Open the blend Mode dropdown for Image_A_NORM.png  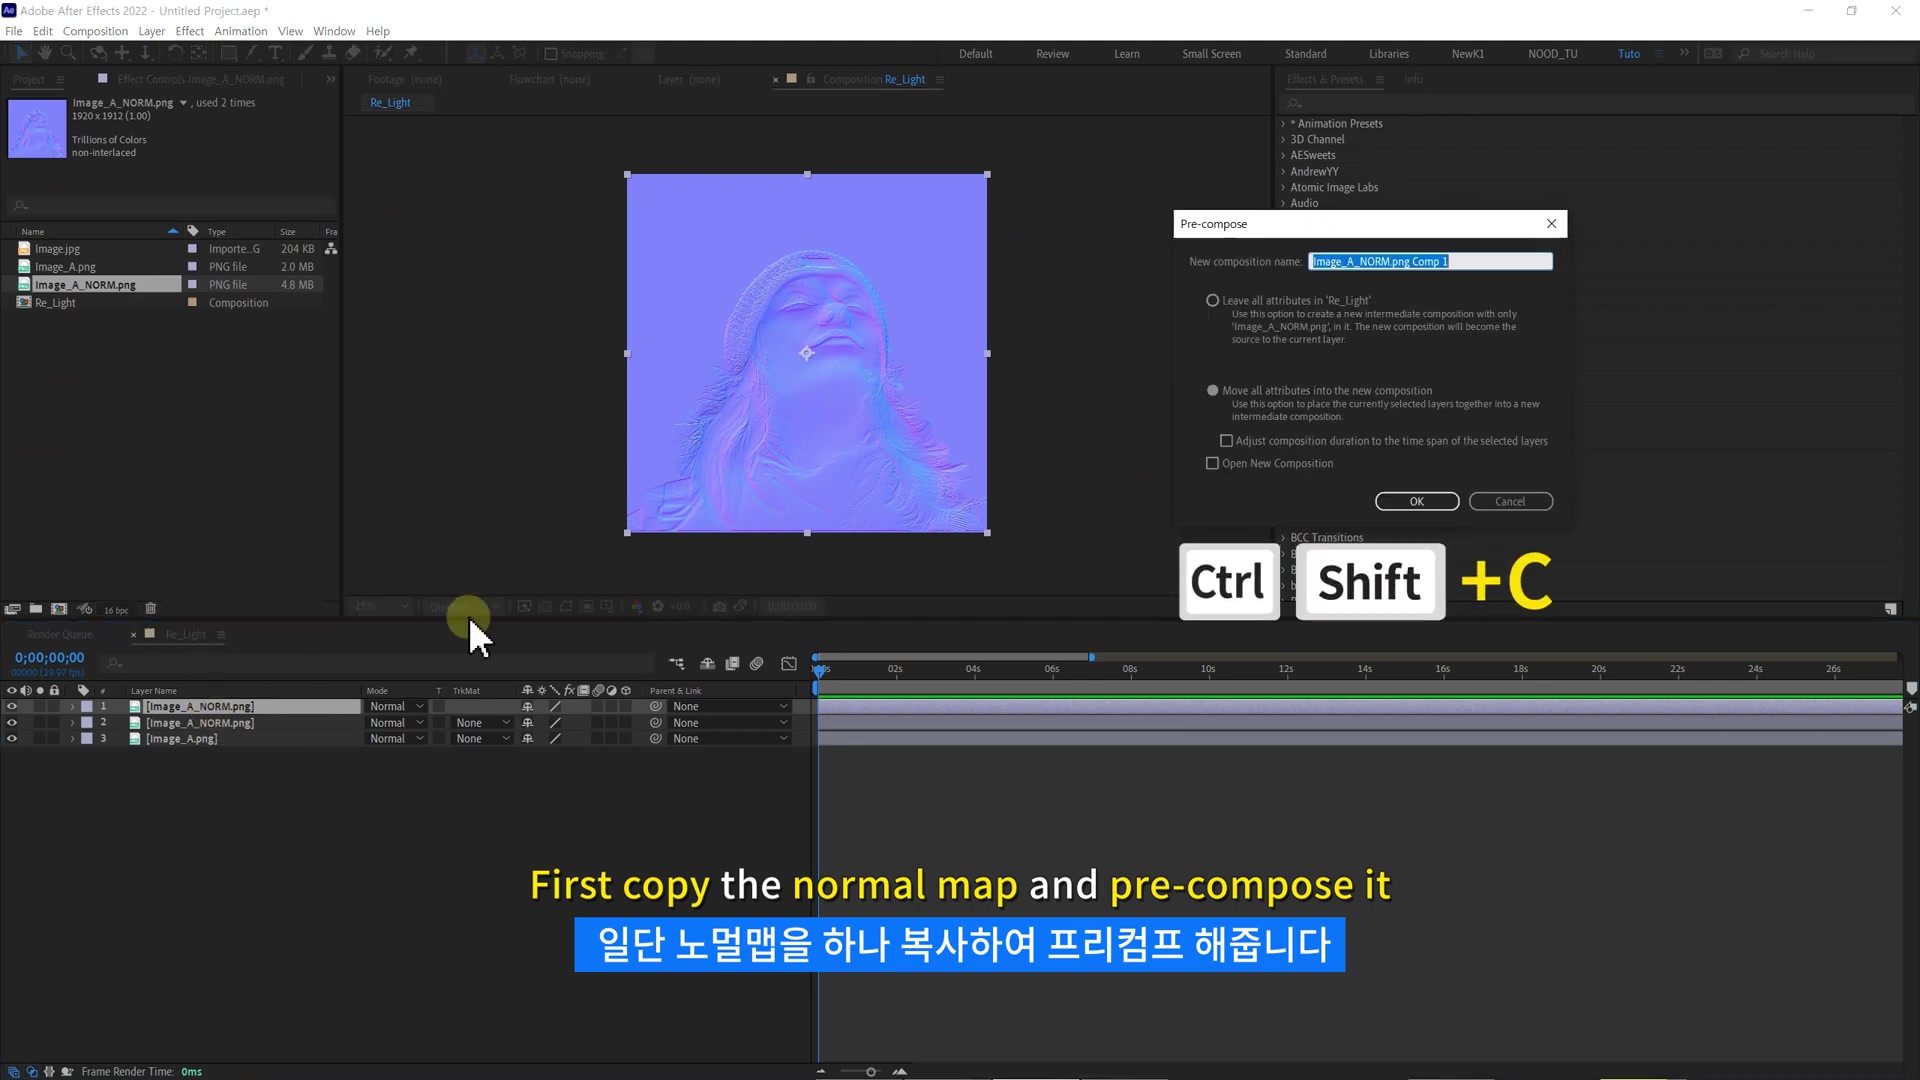pos(395,706)
